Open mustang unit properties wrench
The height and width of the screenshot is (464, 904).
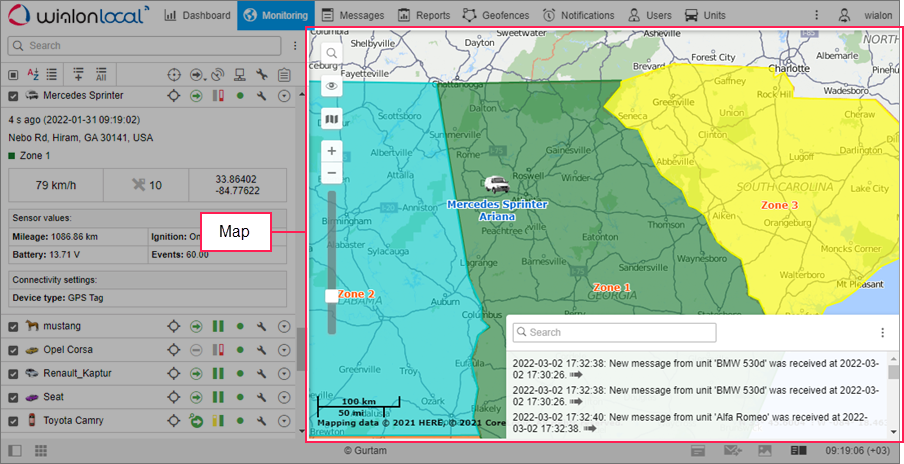(x=262, y=327)
